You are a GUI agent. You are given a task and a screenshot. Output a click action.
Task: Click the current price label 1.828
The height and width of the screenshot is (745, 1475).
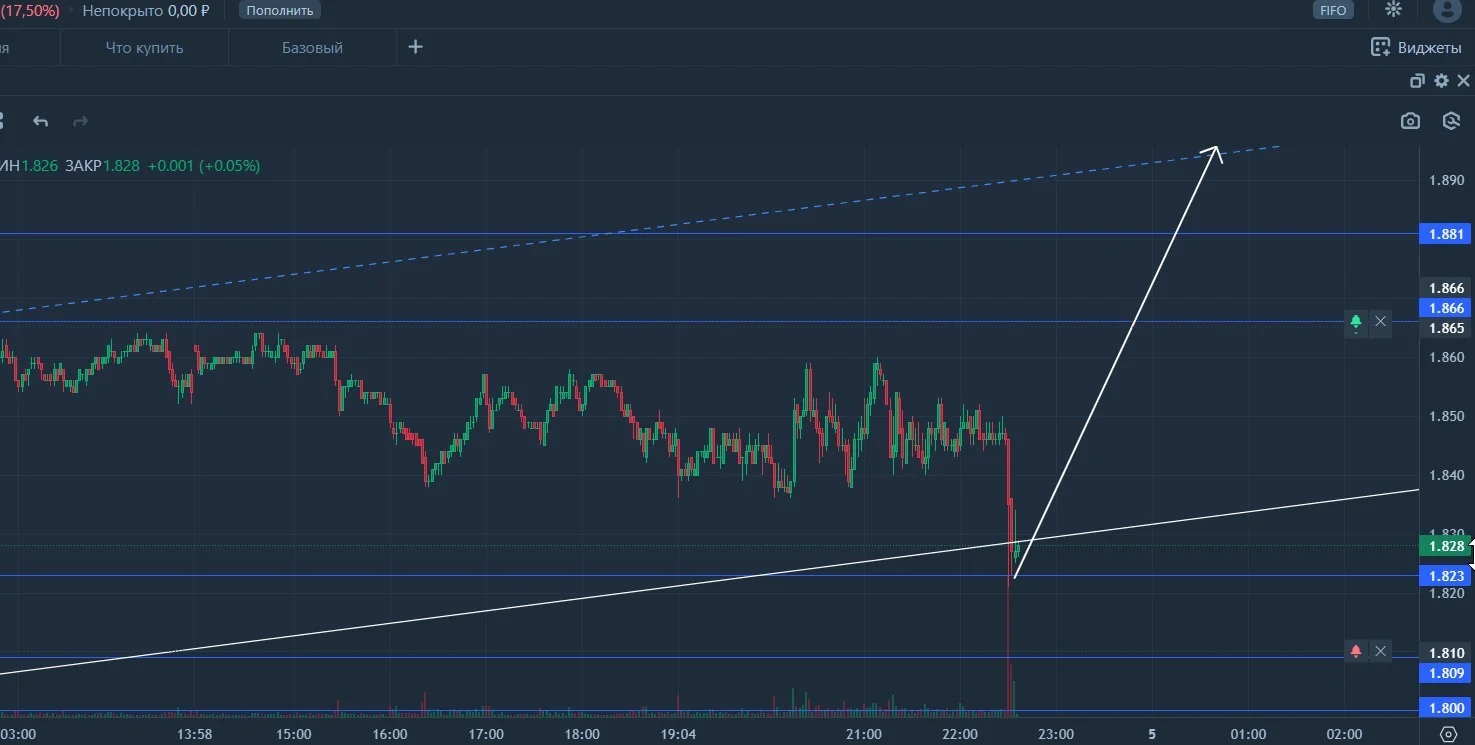(1446, 546)
